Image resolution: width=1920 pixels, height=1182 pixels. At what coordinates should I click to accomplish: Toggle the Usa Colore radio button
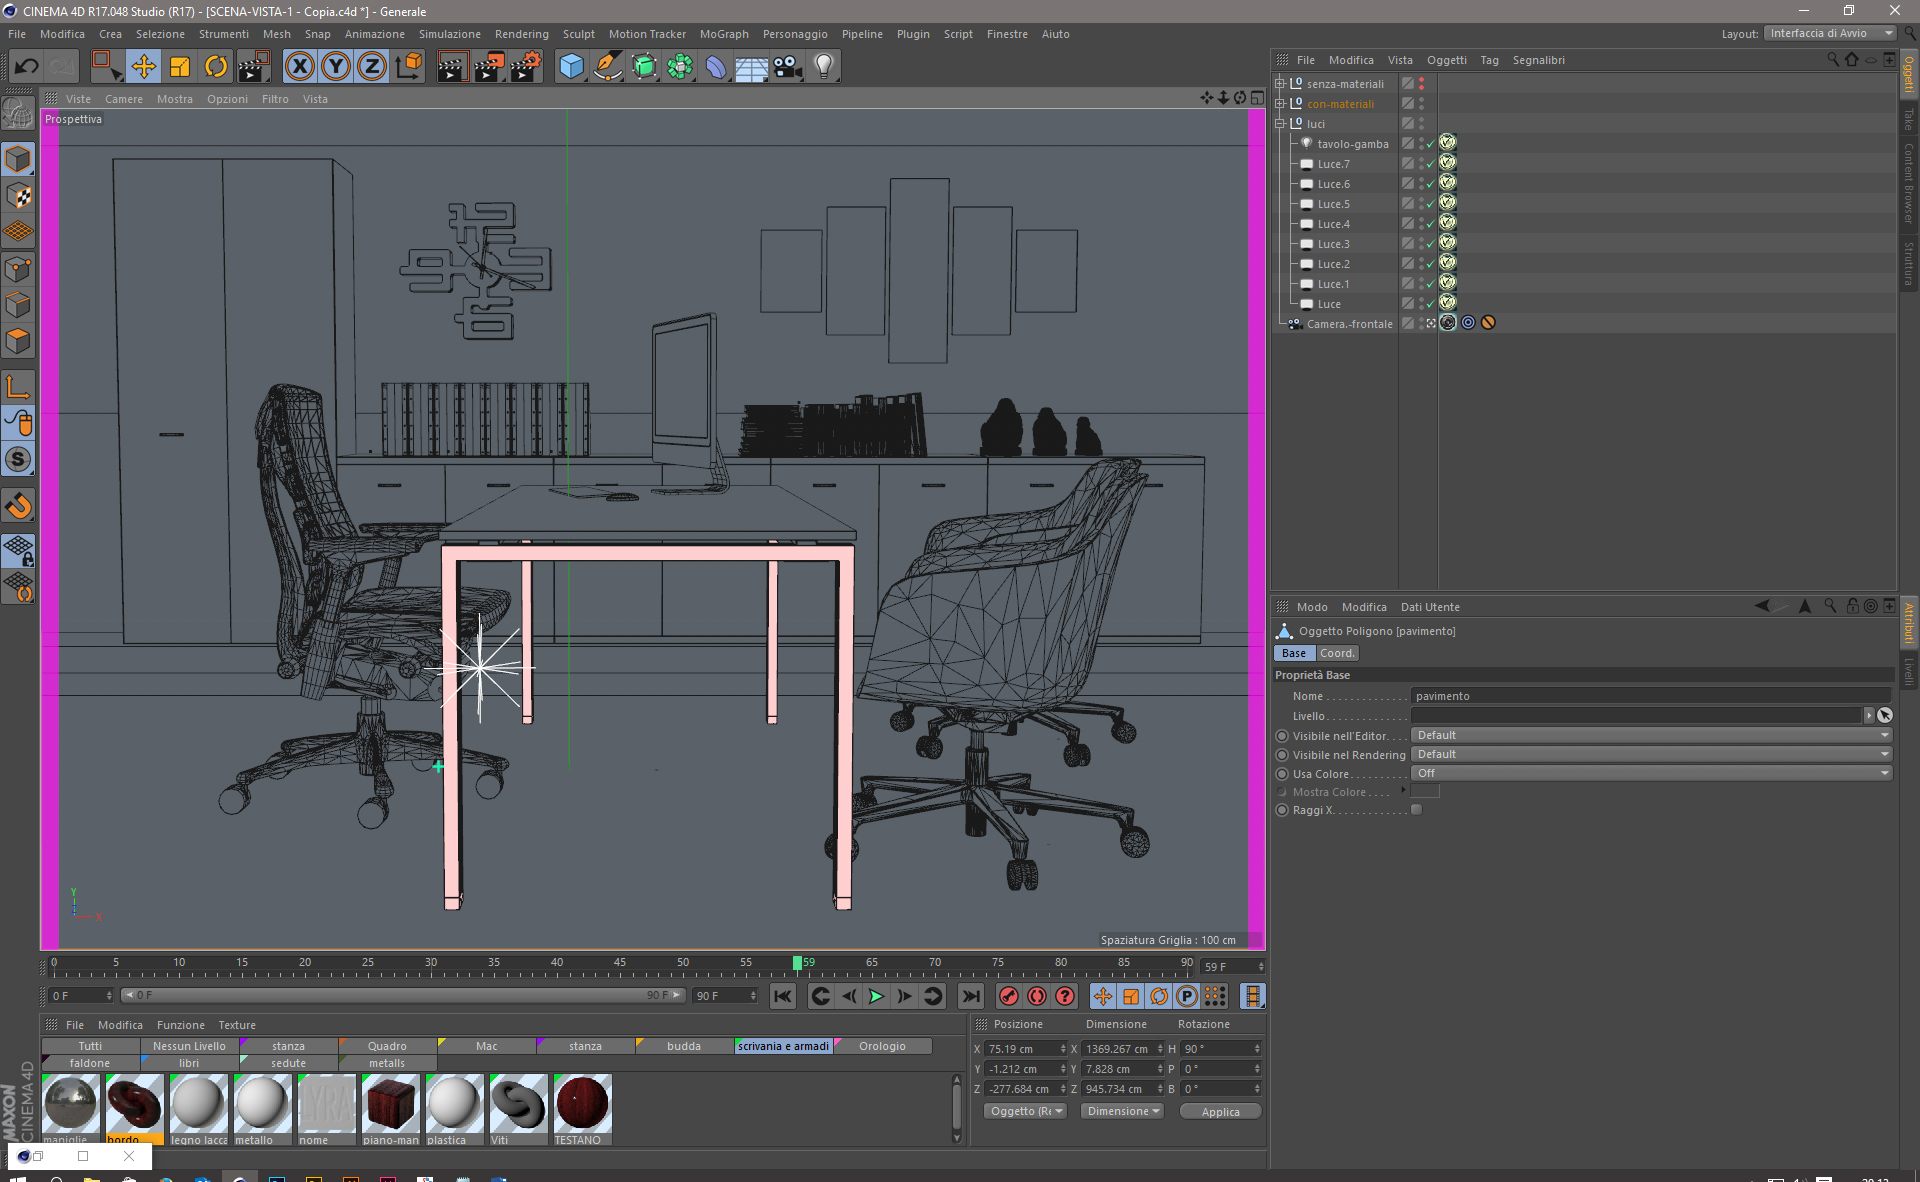[x=1282, y=774]
